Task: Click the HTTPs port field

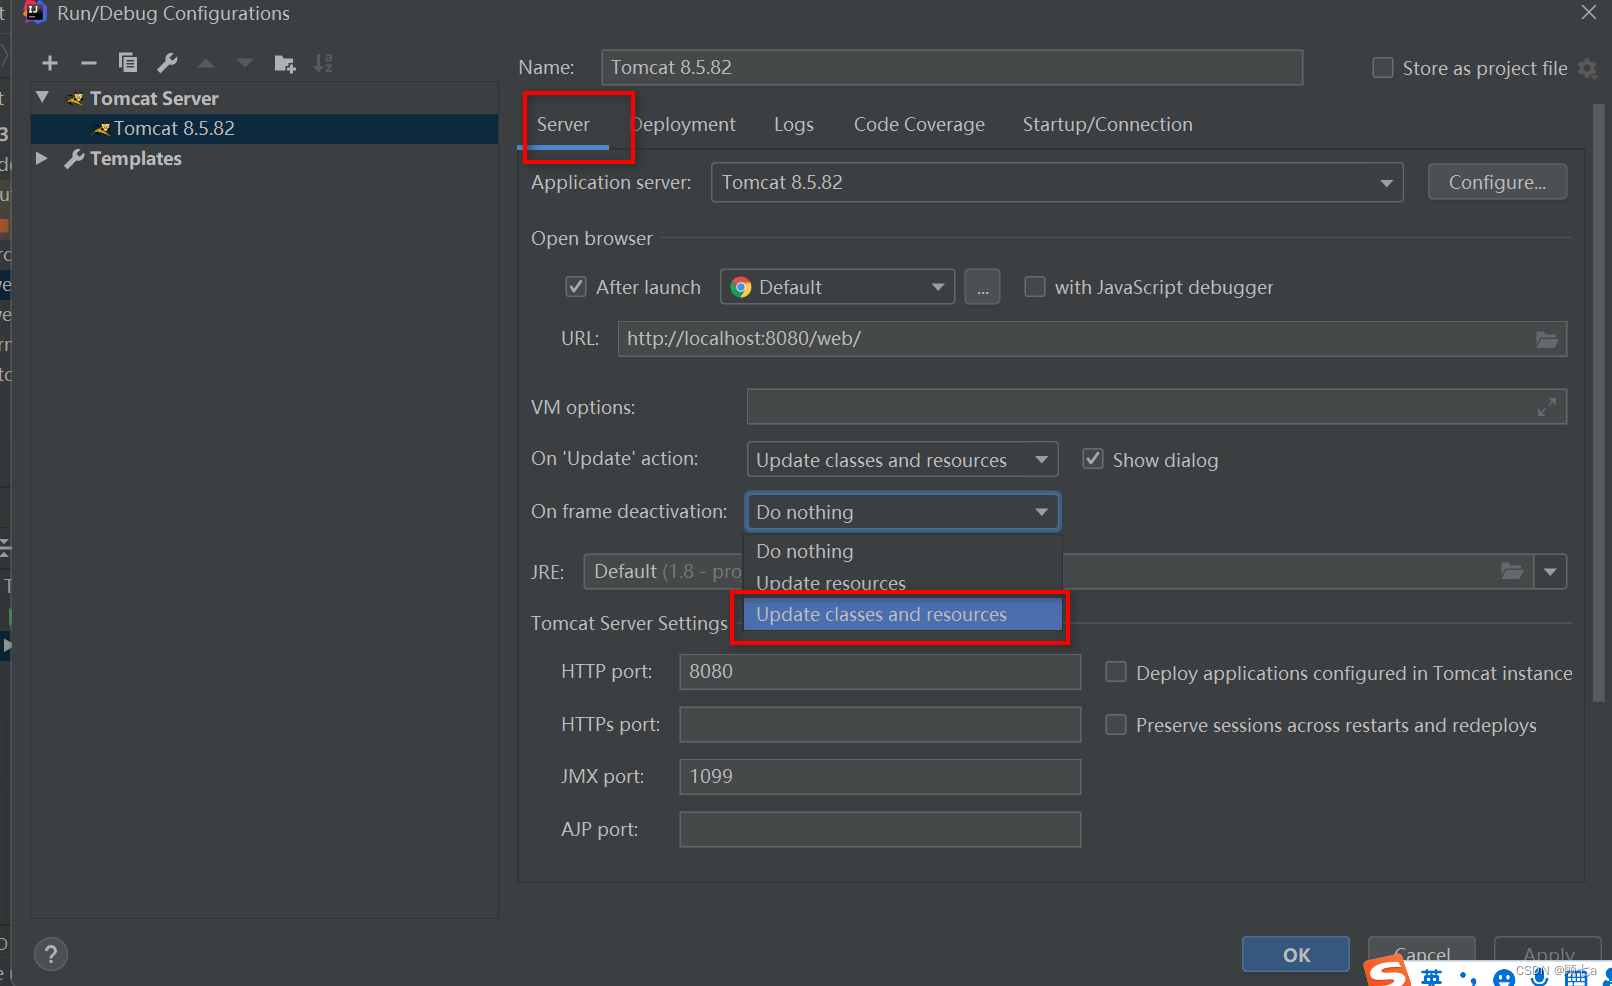Action: click(880, 724)
